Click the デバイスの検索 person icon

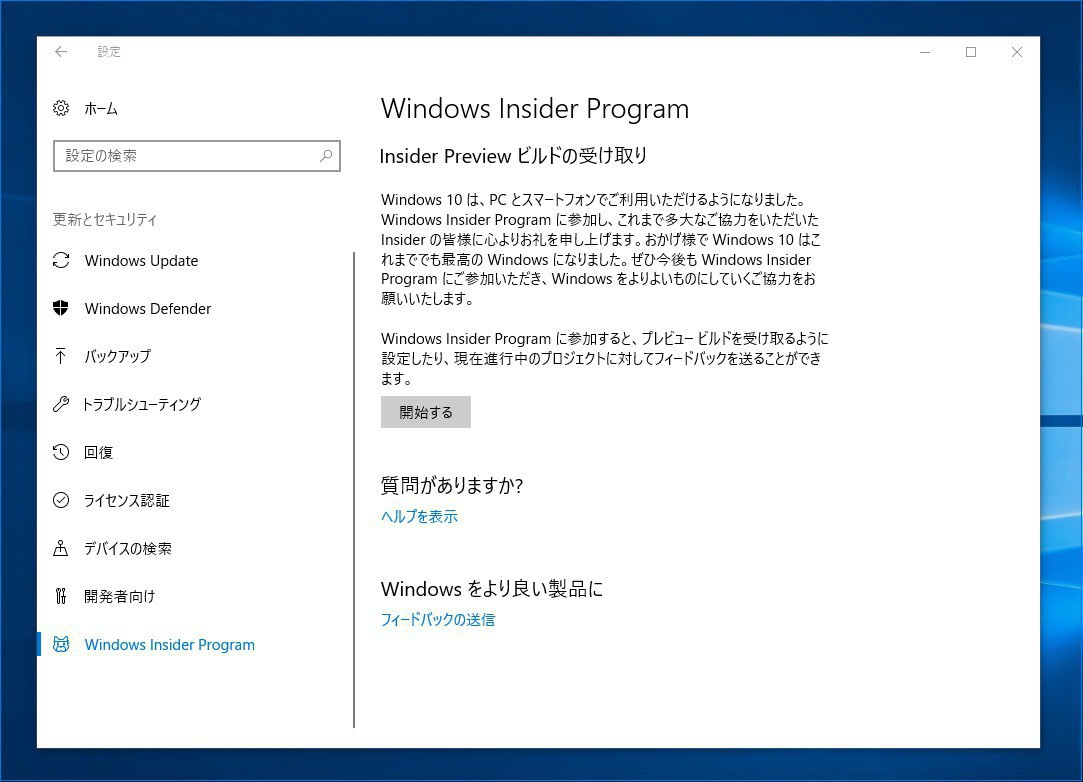click(61, 549)
